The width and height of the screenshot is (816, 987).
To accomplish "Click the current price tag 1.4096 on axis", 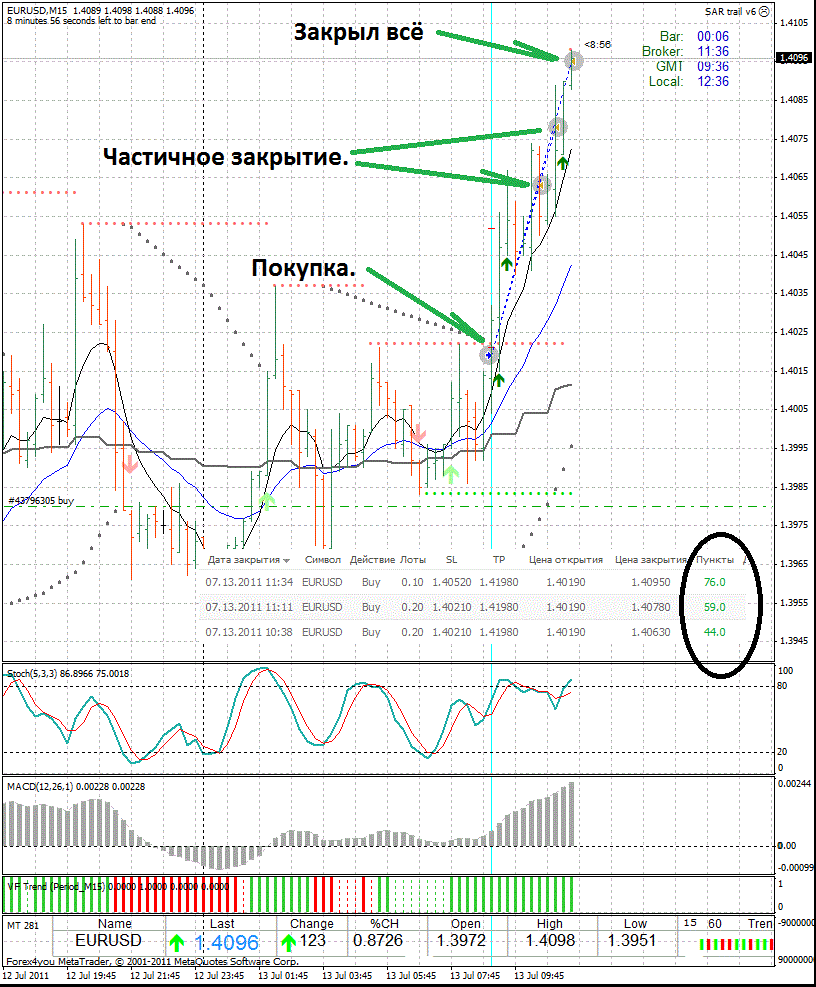I will [x=794, y=58].
